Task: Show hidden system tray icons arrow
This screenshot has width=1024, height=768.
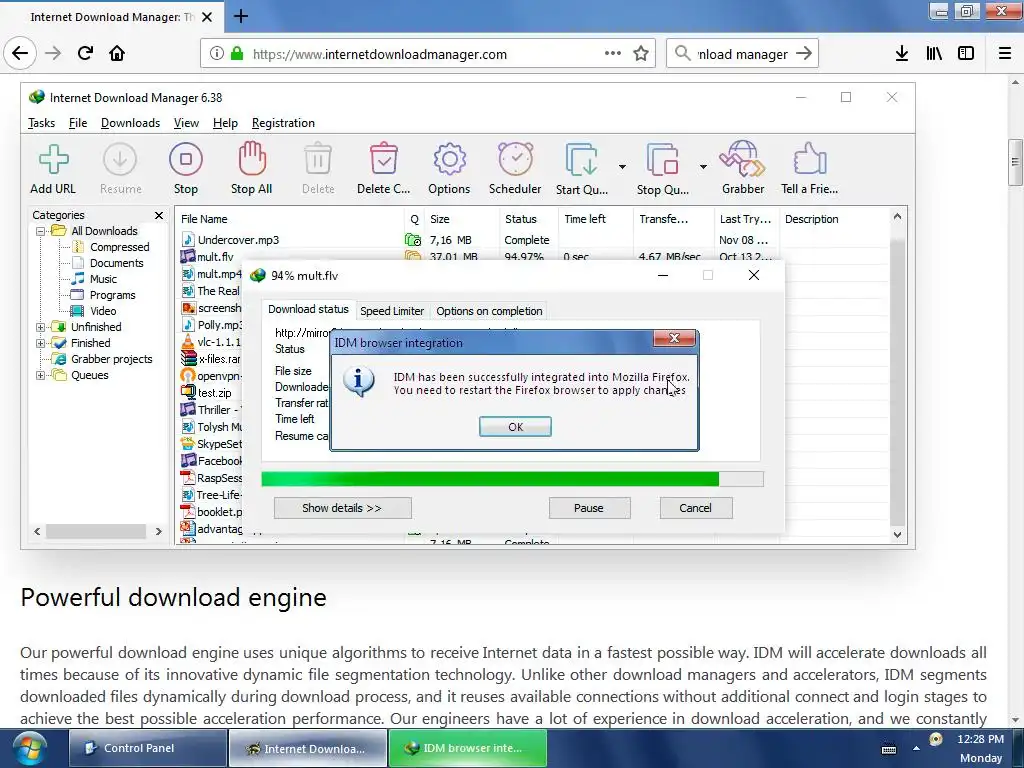Action: coord(916,748)
